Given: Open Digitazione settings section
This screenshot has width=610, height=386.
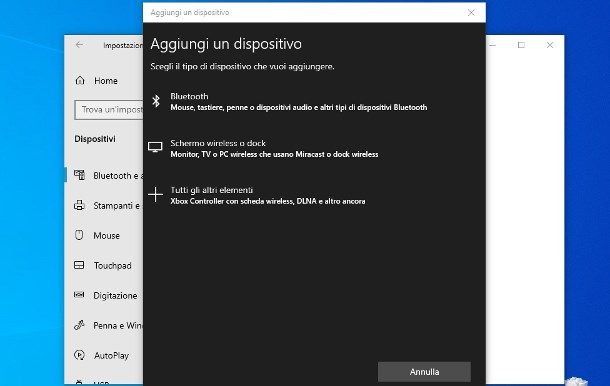Looking at the screenshot, I should coord(104,296).
